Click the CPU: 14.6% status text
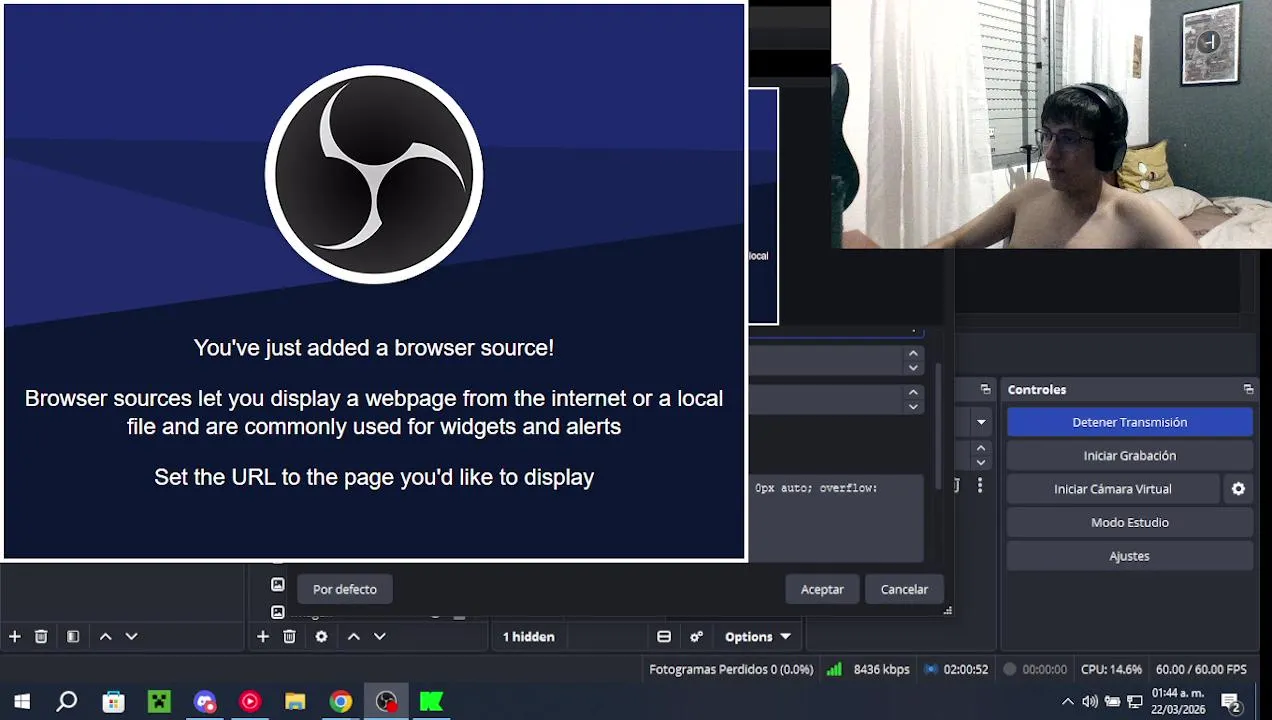Image resolution: width=1272 pixels, height=720 pixels. (1111, 669)
